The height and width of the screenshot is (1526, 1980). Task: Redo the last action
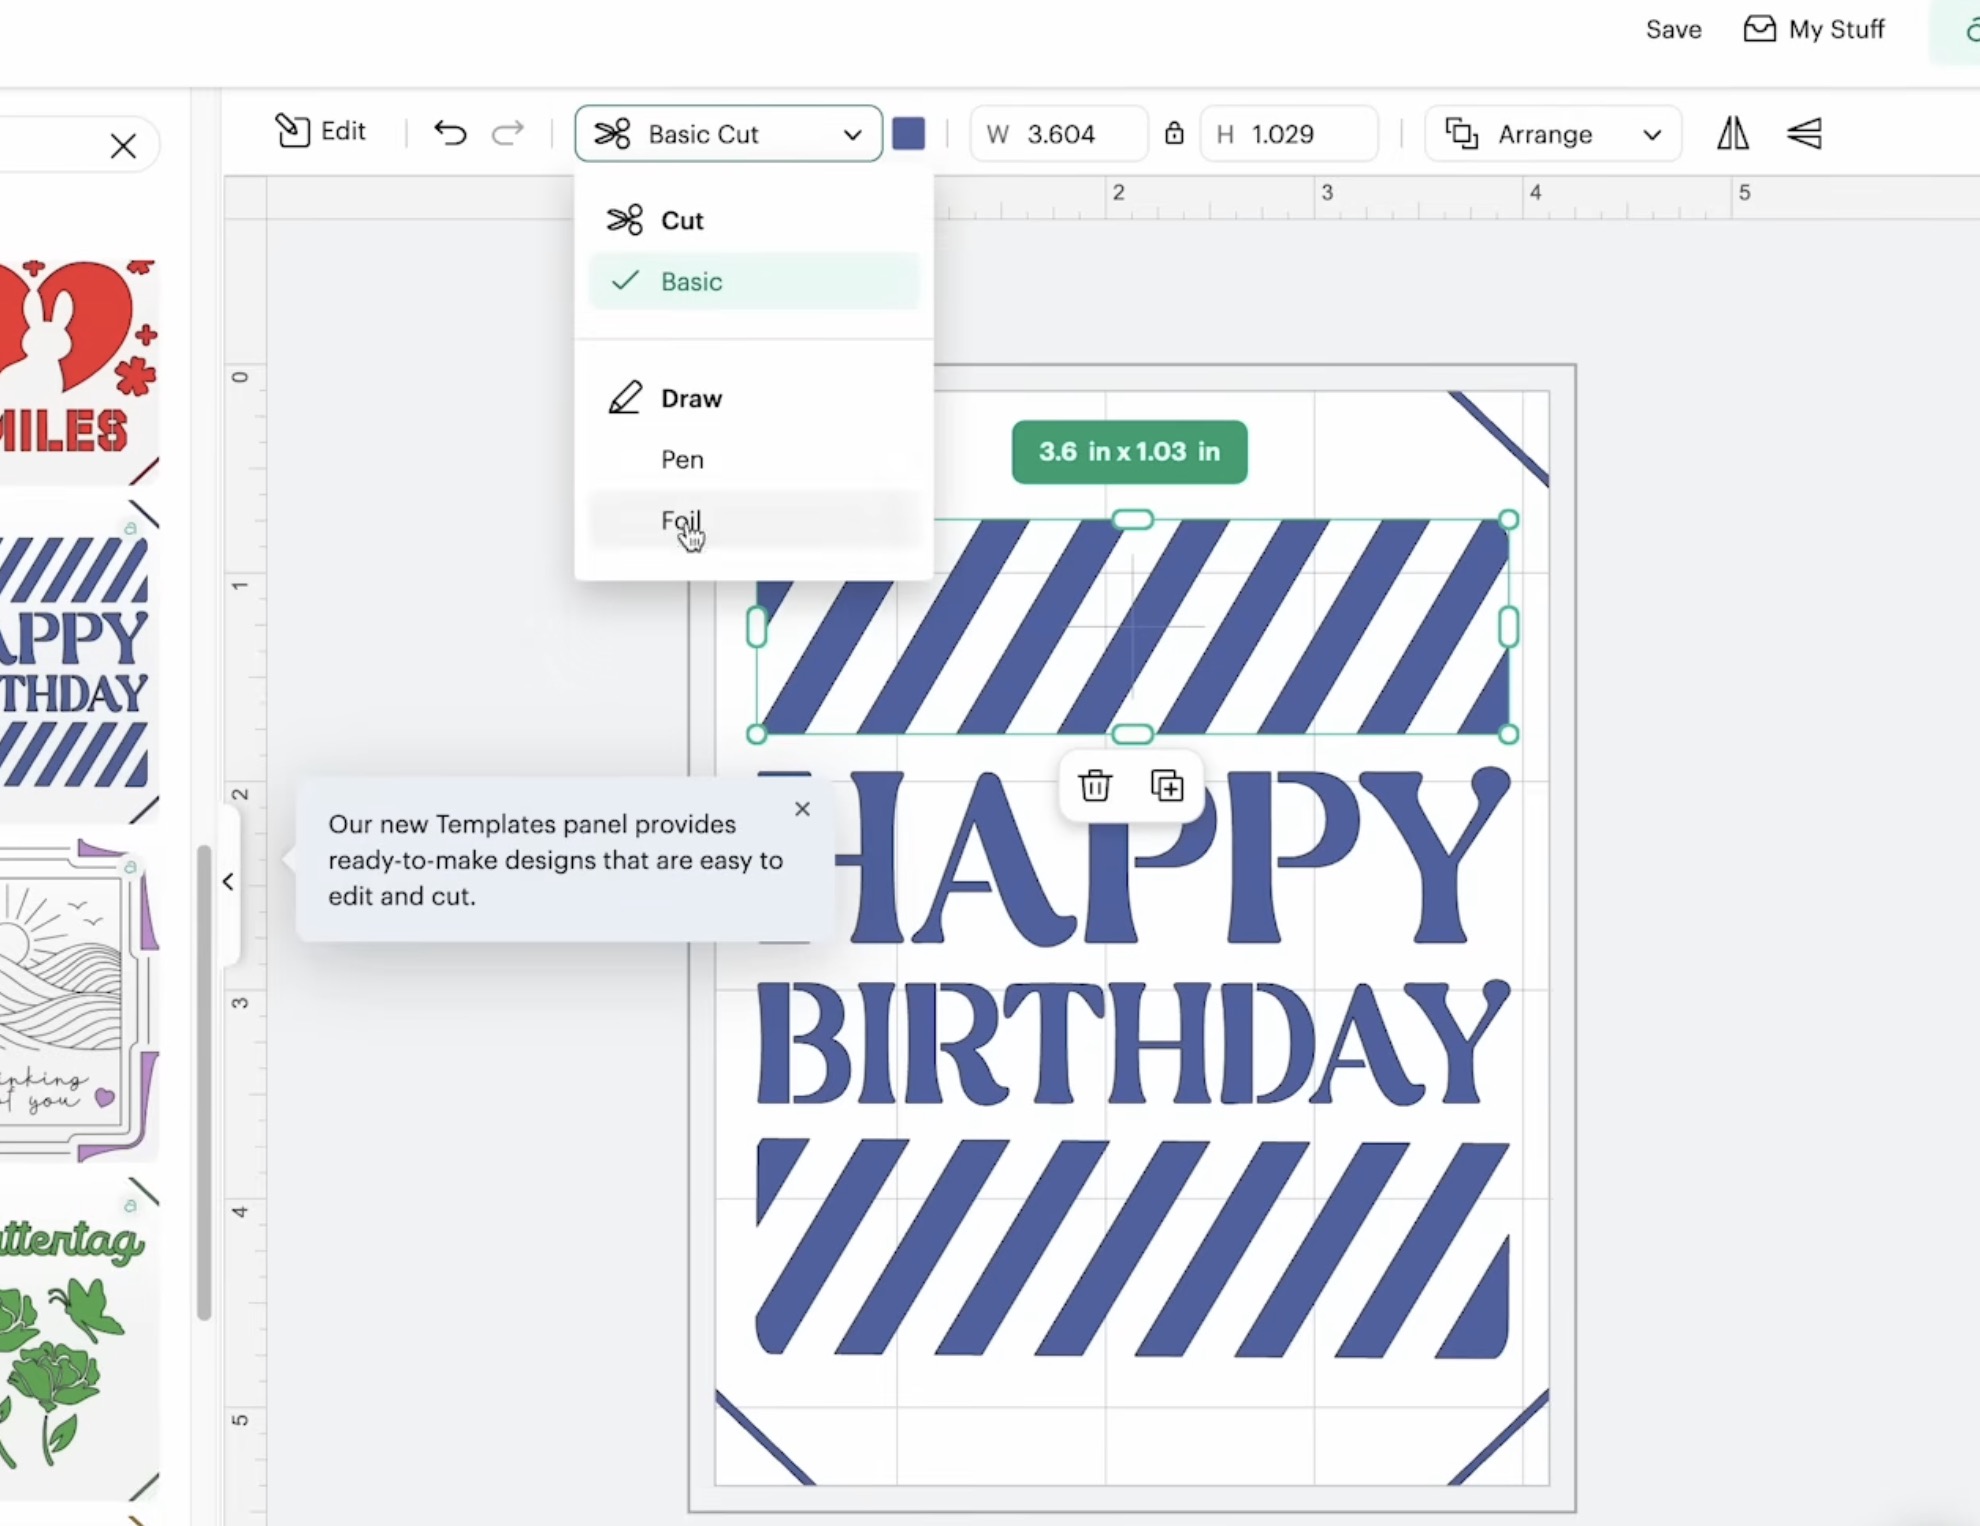508,133
